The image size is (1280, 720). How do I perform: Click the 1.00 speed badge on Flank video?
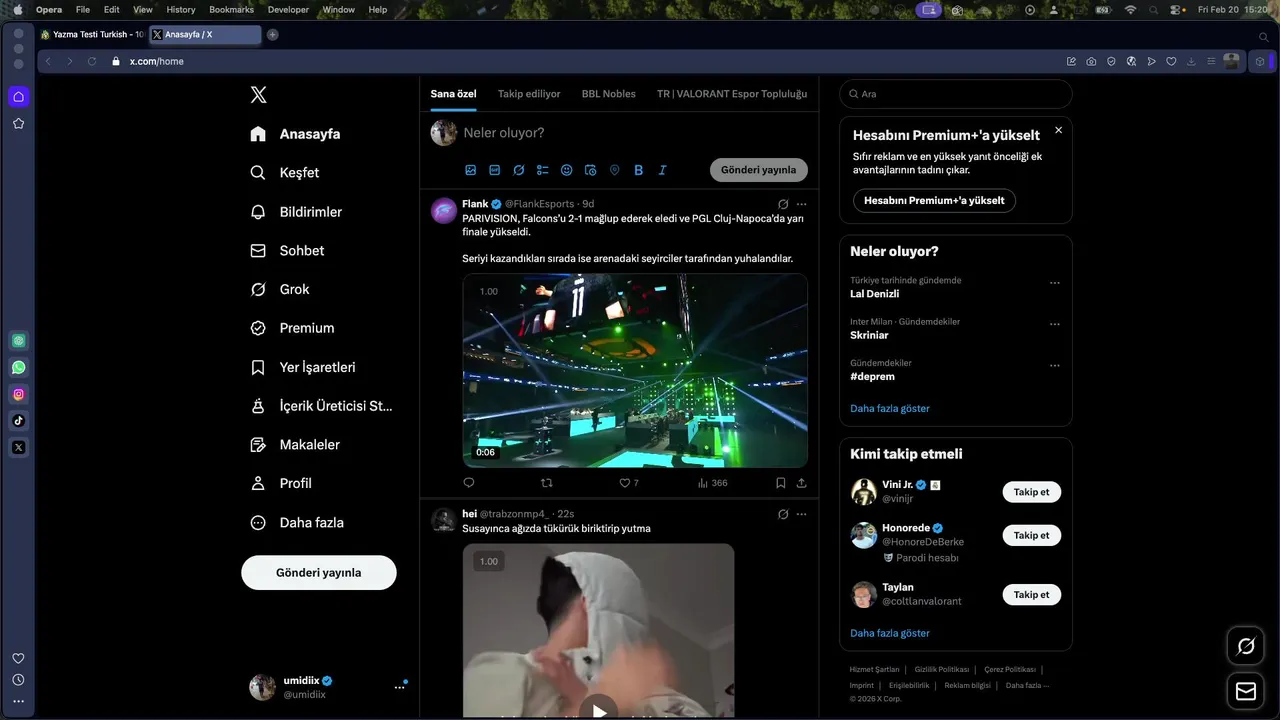(488, 291)
